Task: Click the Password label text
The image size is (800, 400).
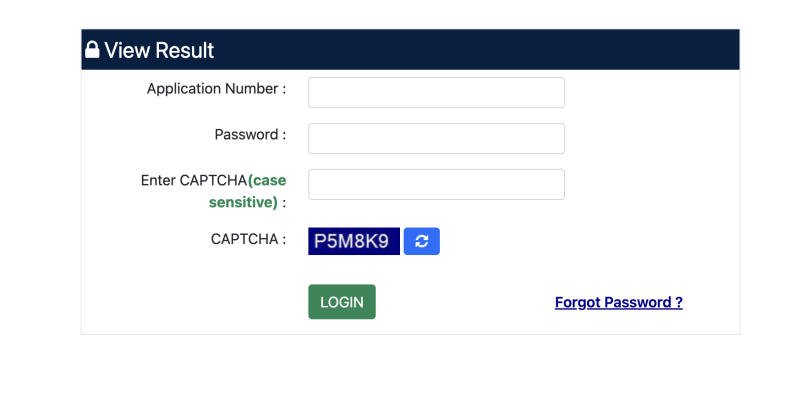Action: tap(250, 134)
